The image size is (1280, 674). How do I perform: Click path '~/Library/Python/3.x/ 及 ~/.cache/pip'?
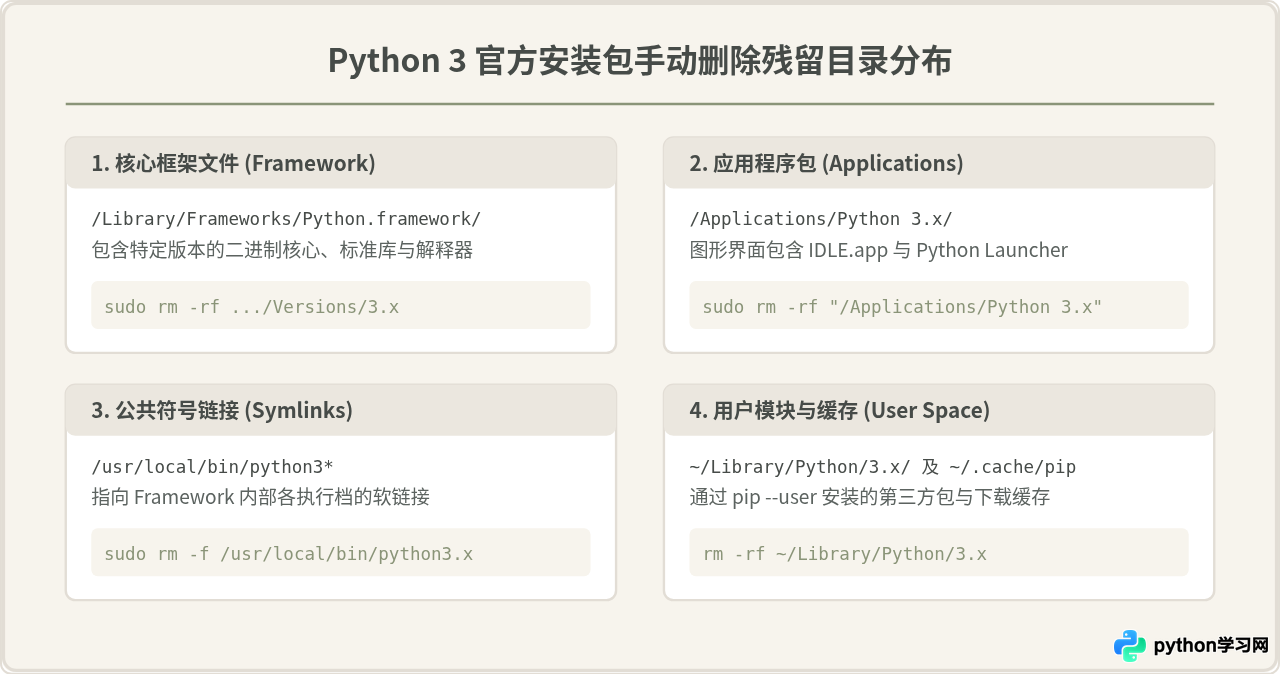(x=882, y=466)
